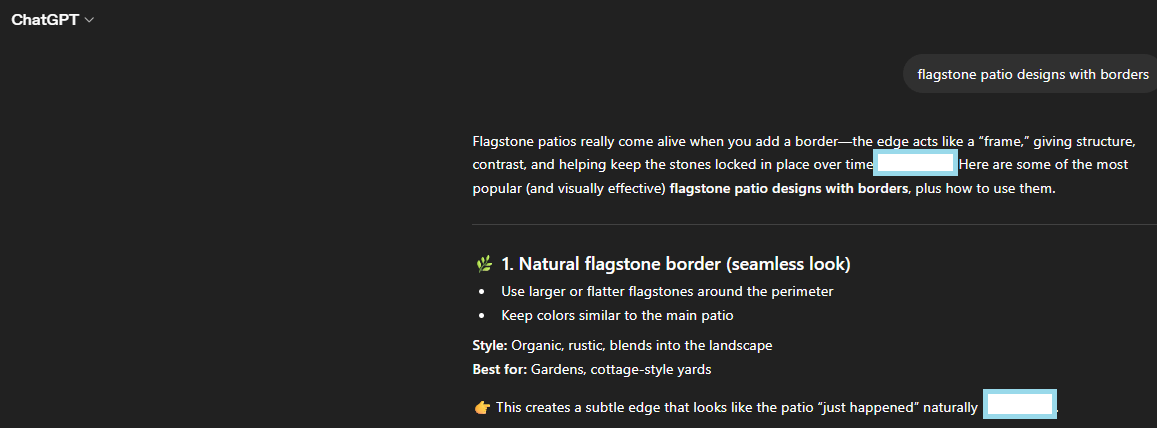Click the text "Gardens, cottage-style yards"

[620, 370]
